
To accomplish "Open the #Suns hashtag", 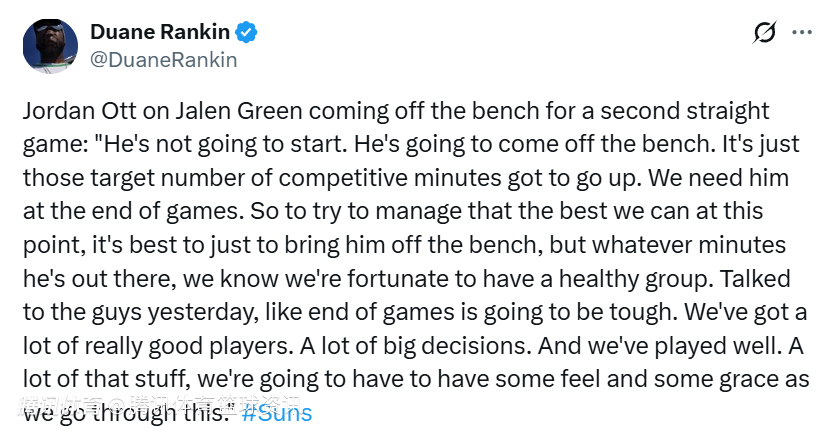I will (277, 412).
